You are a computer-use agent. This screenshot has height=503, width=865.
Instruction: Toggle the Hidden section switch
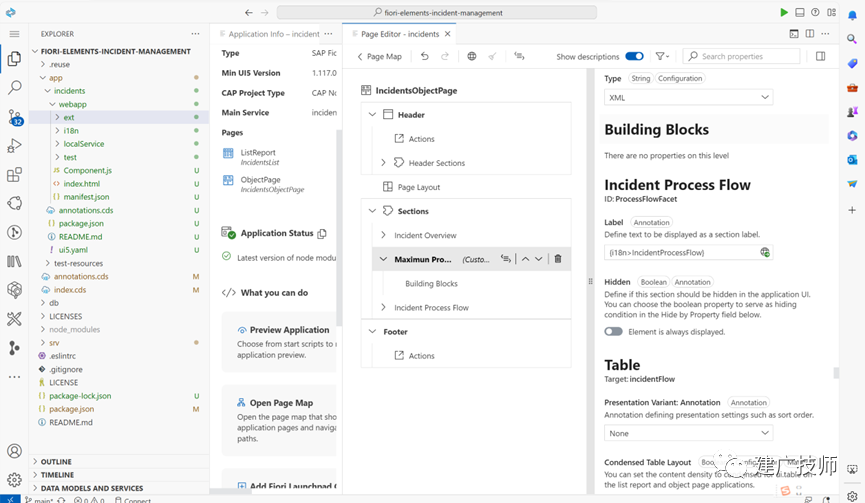[x=613, y=331]
